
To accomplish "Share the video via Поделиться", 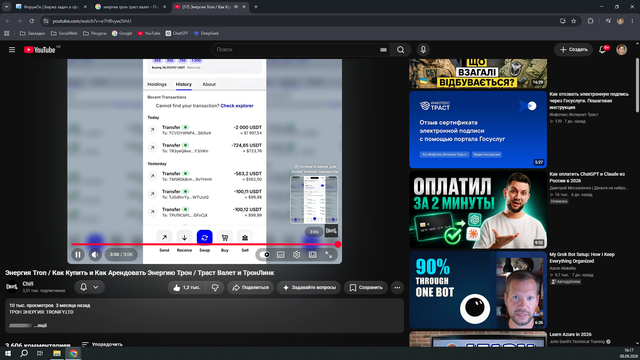I will [x=251, y=287].
